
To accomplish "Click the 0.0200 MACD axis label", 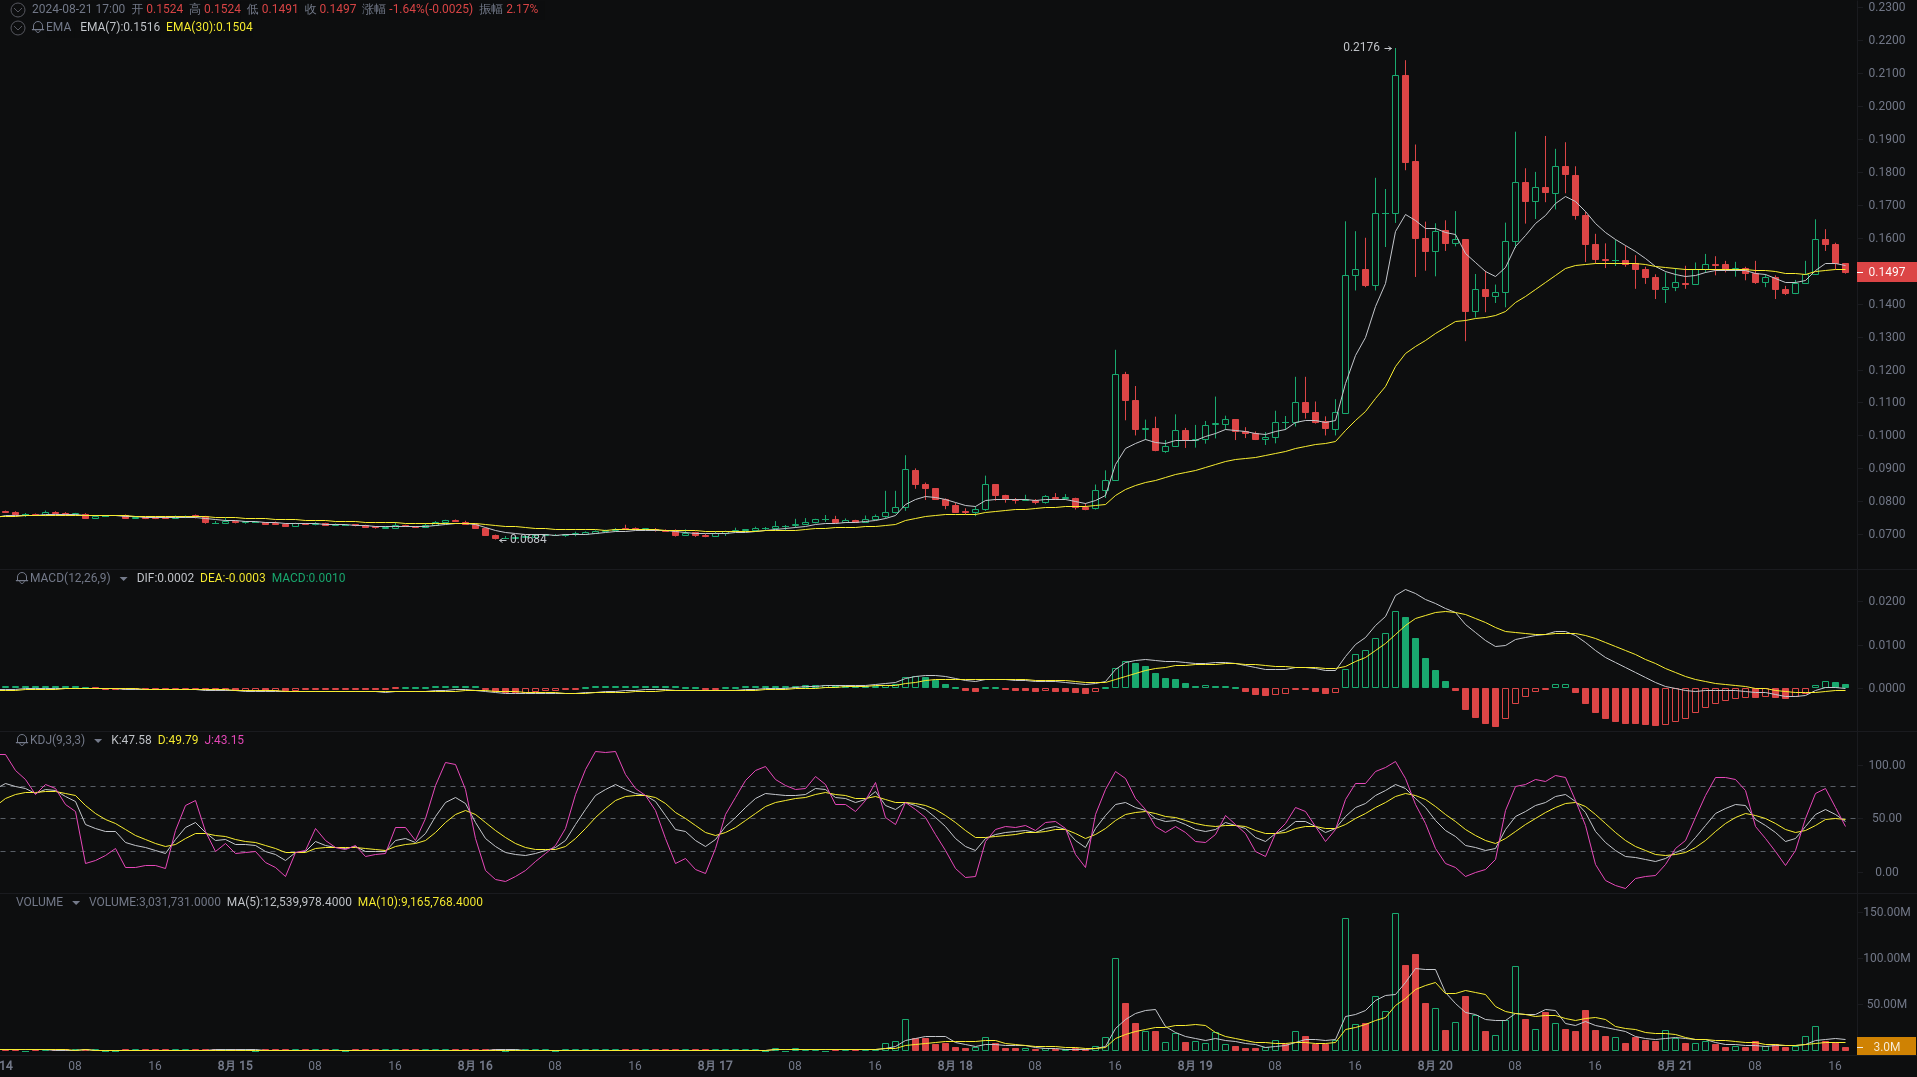I will [1886, 601].
